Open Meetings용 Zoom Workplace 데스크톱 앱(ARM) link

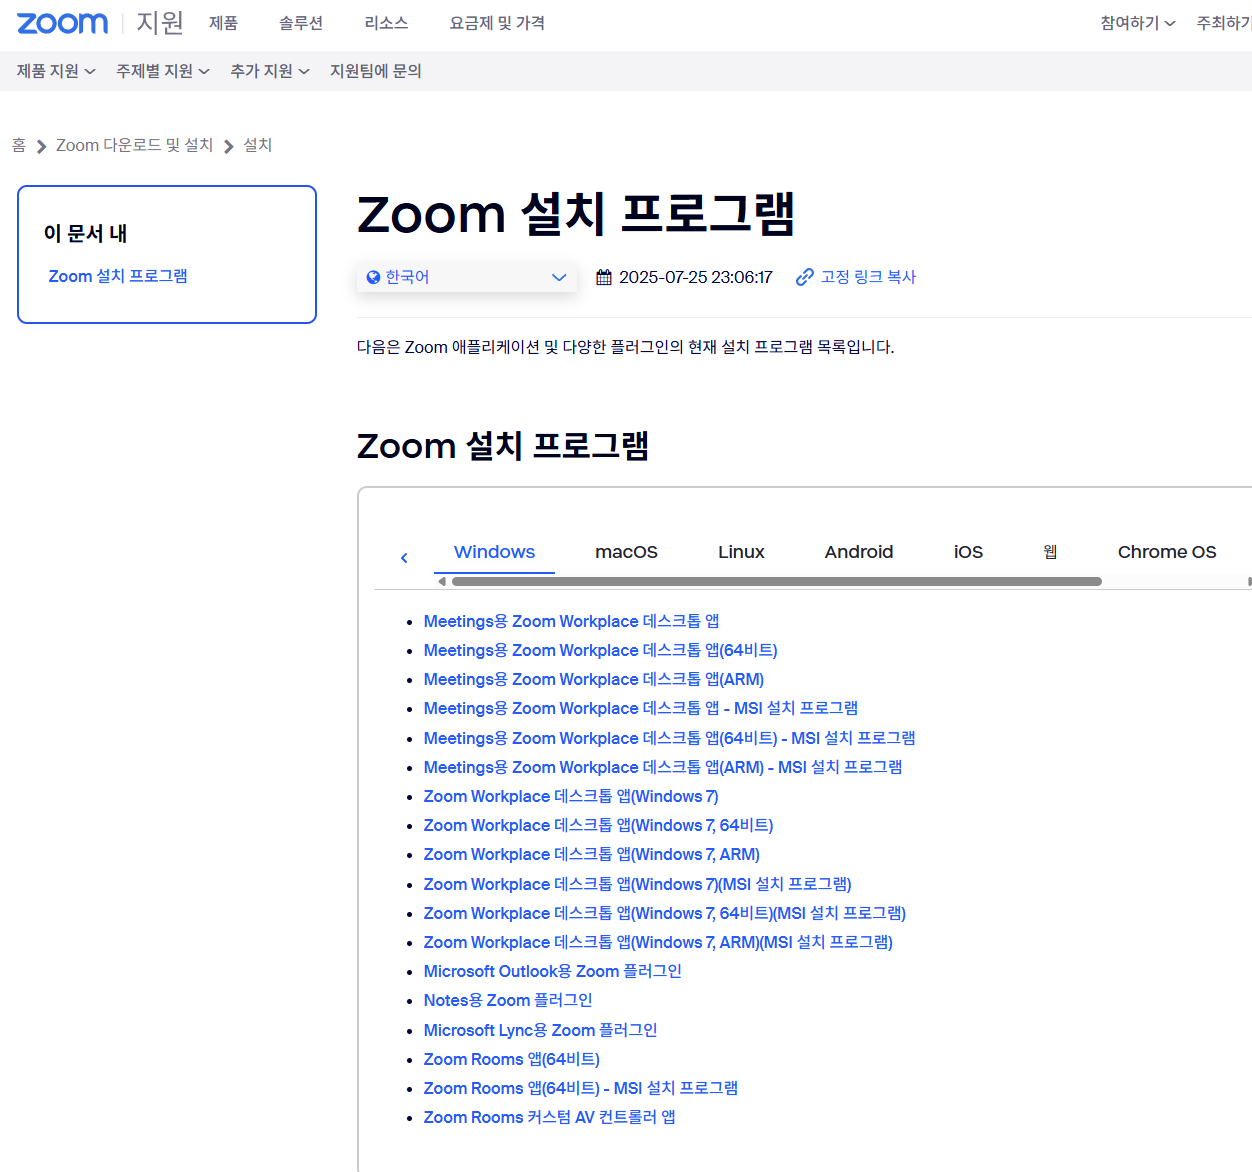coord(594,679)
